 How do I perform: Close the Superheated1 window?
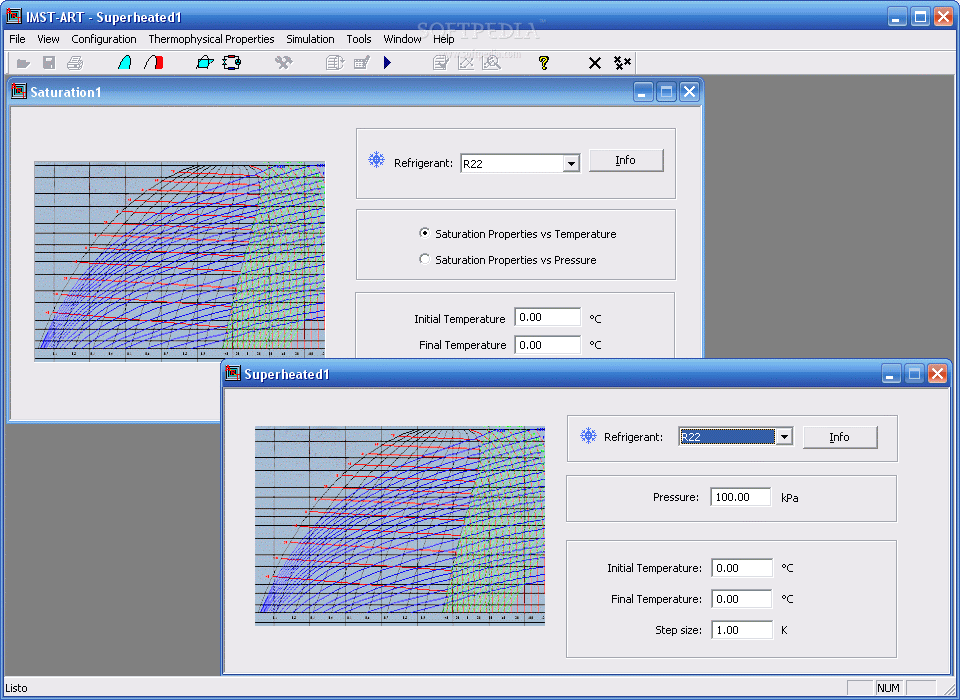(937, 374)
